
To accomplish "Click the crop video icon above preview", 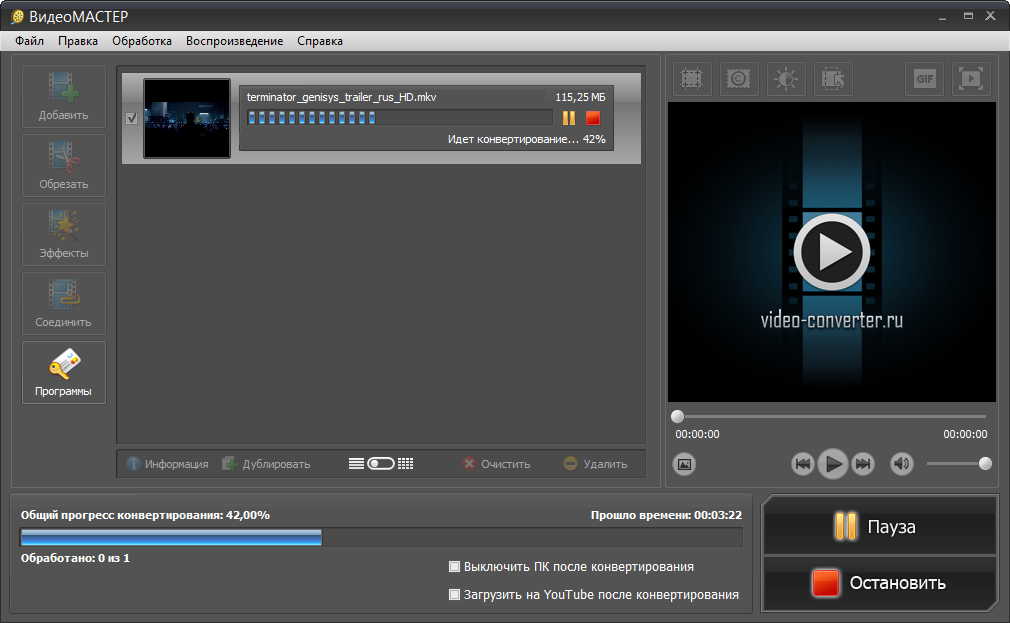I will coord(691,79).
